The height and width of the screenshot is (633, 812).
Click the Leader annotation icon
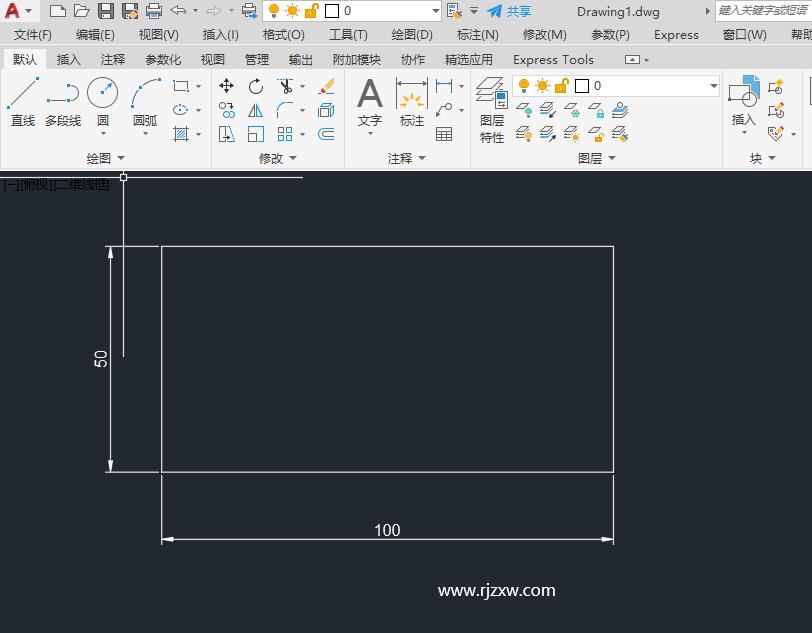pyautogui.click(x=444, y=110)
